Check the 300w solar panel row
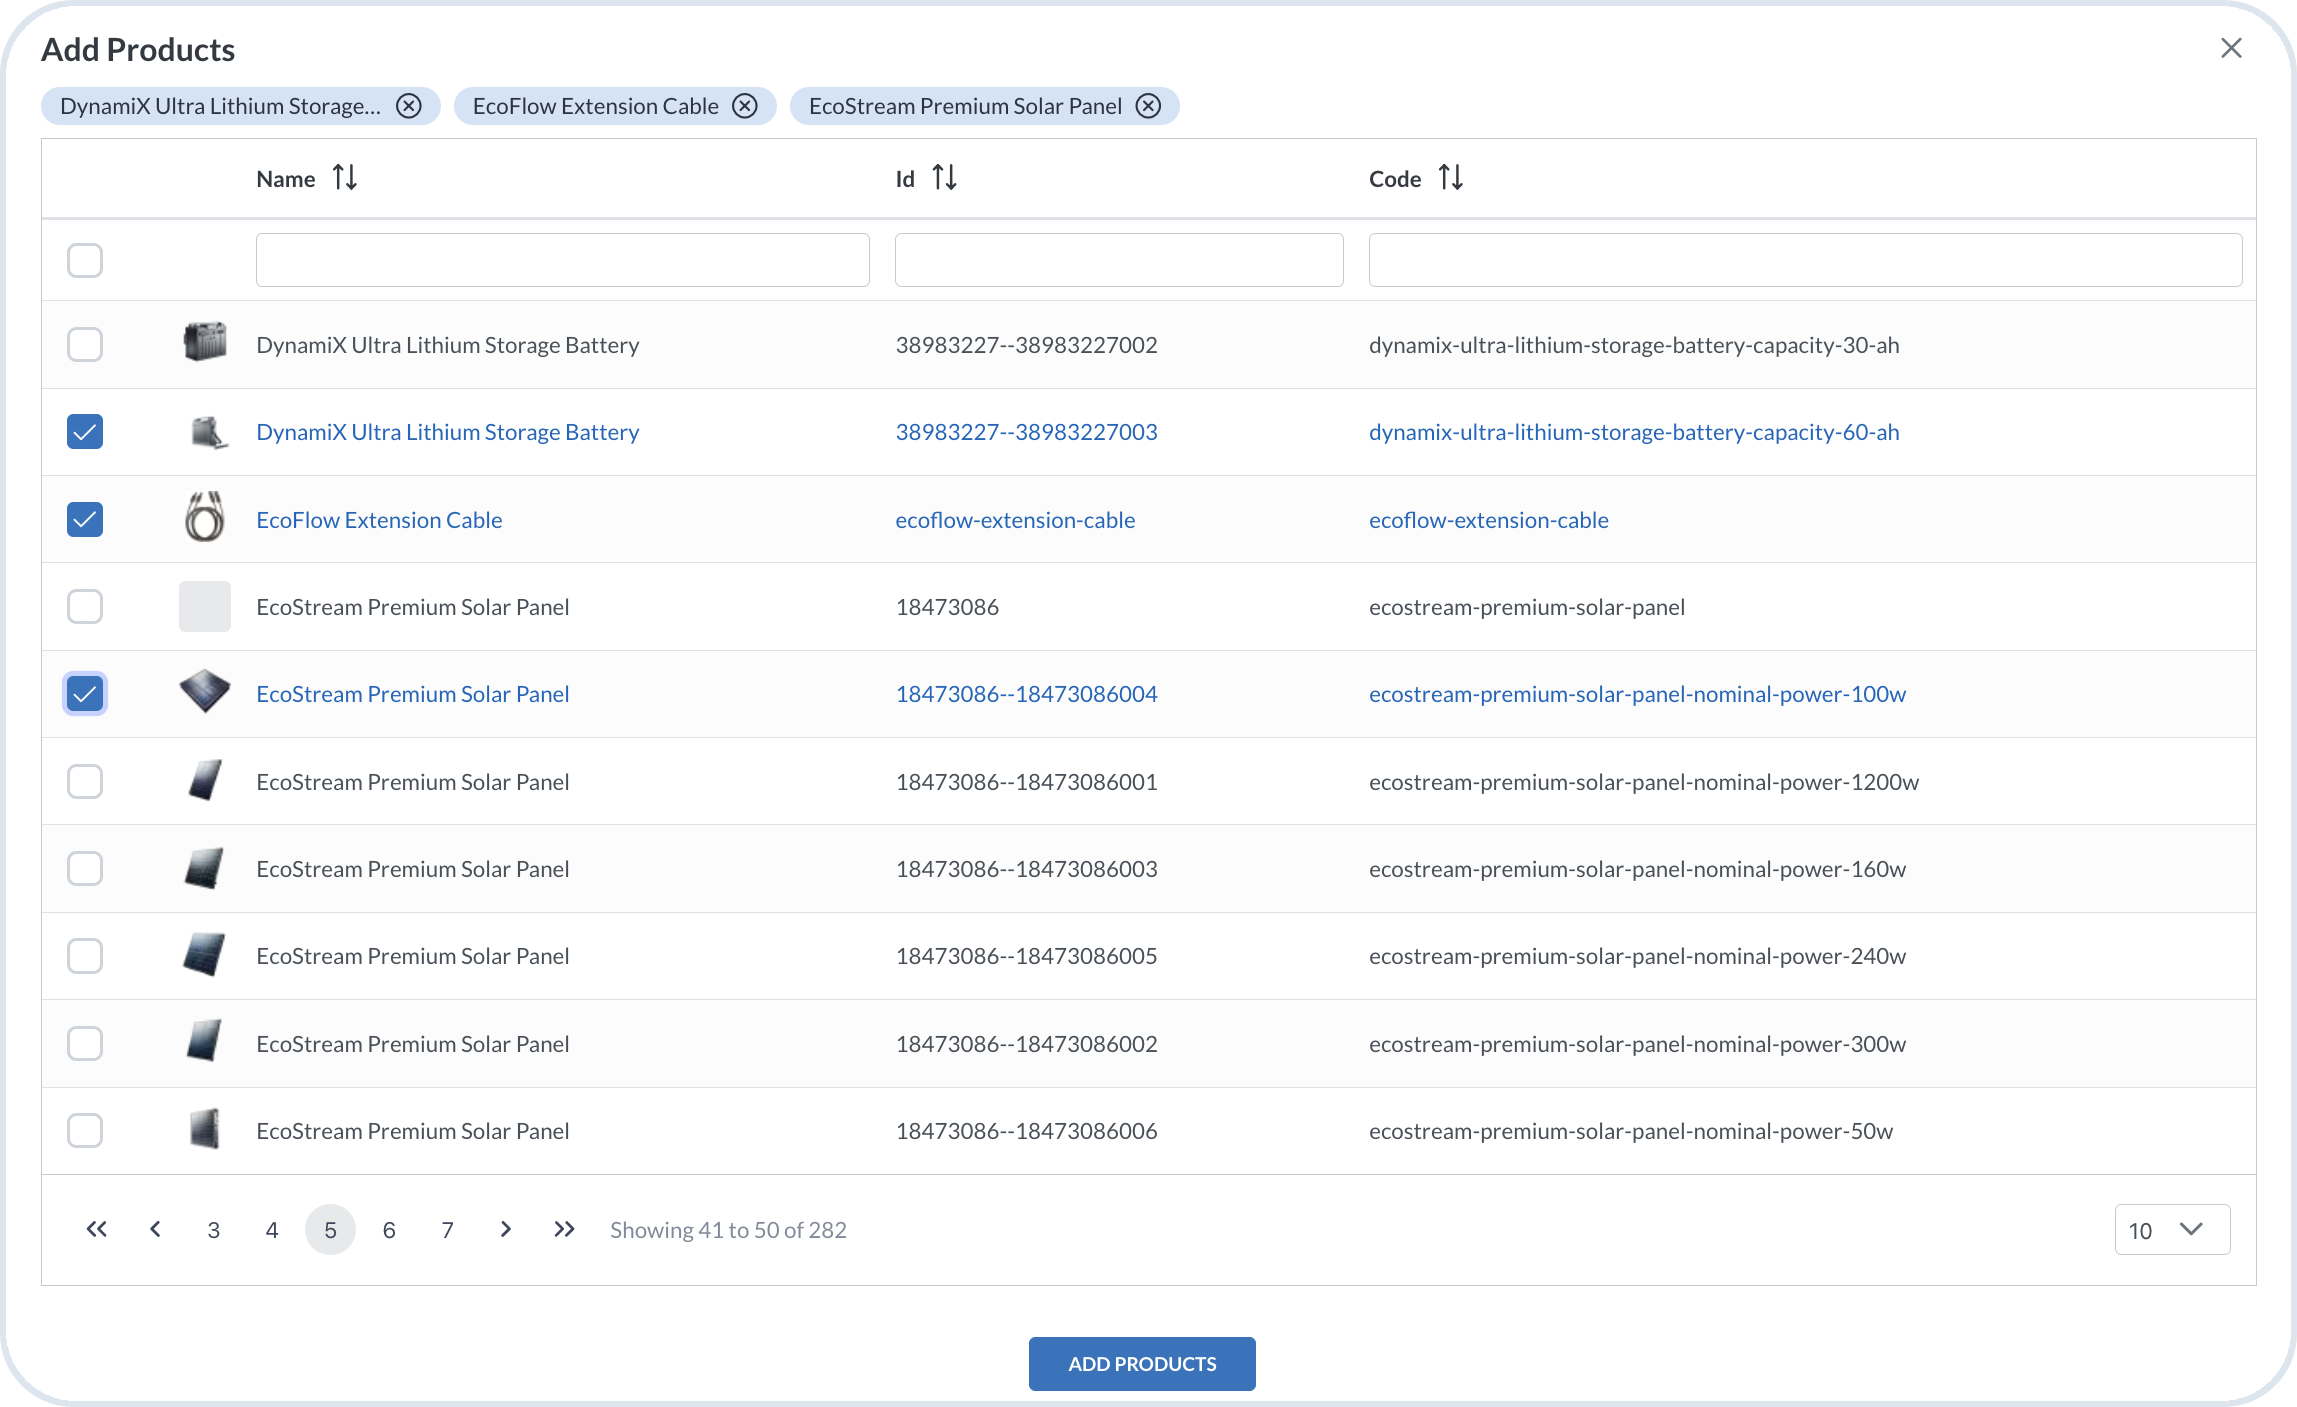Image resolution: width=2297 pixels, height=1407 pixels. point(85,1043)
